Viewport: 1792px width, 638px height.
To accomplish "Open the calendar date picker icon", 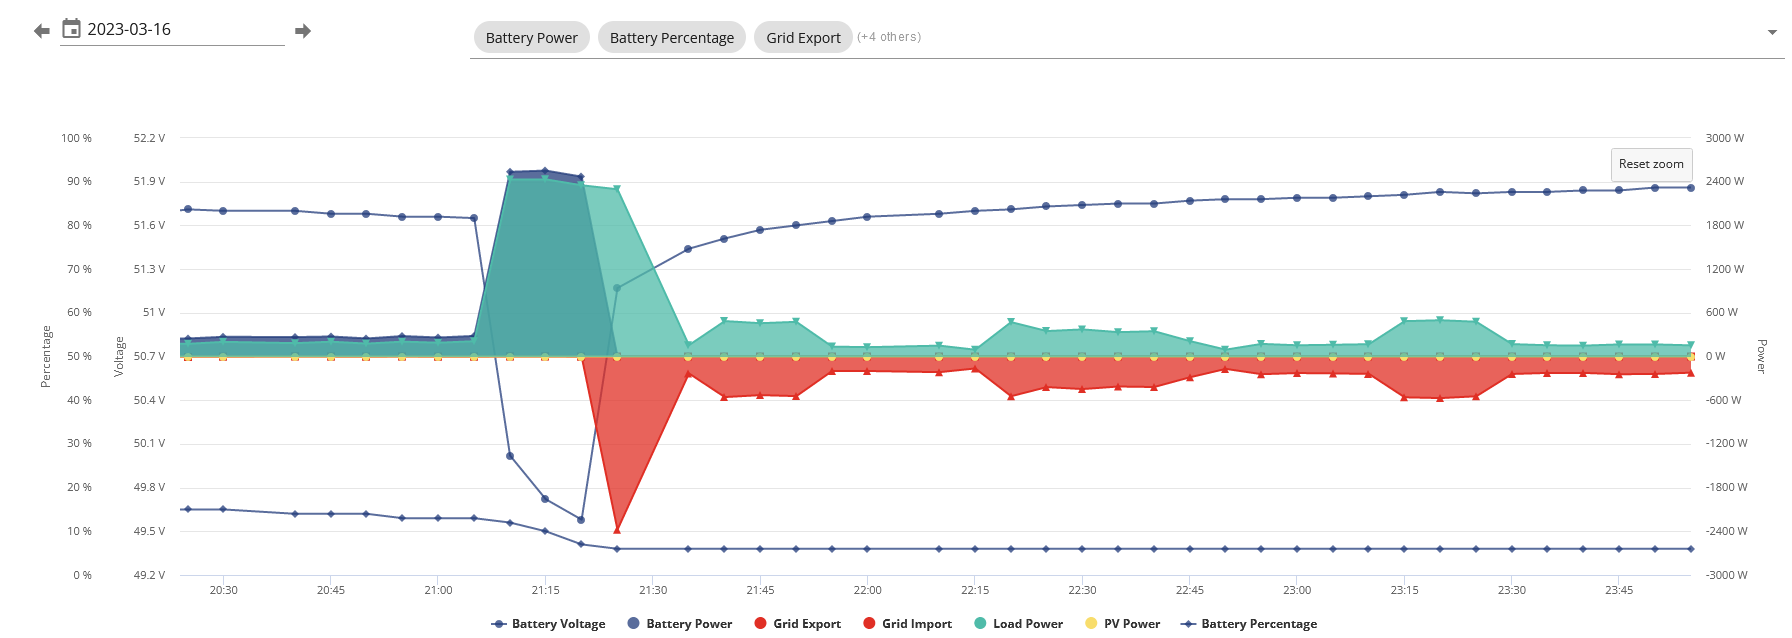I will pyautogui.click(x=71, y=29).
